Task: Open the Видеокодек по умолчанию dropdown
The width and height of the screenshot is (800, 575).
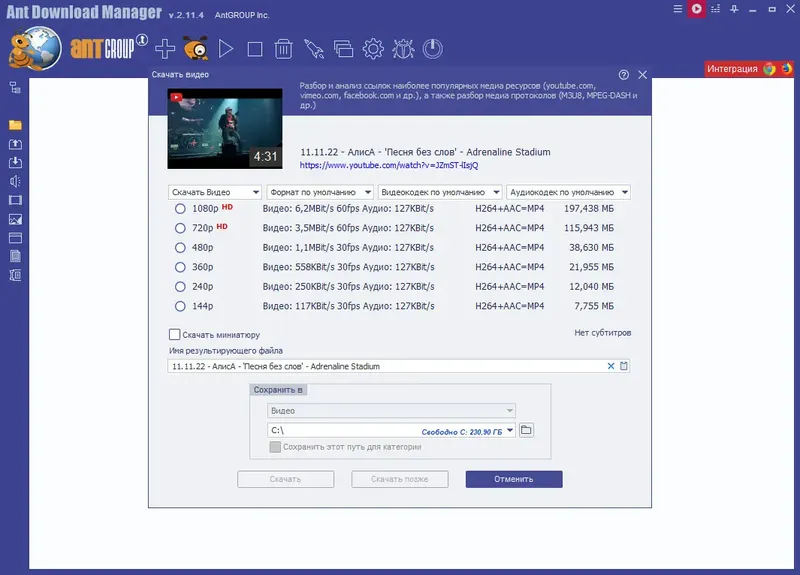Action: (x=440, y=192)
